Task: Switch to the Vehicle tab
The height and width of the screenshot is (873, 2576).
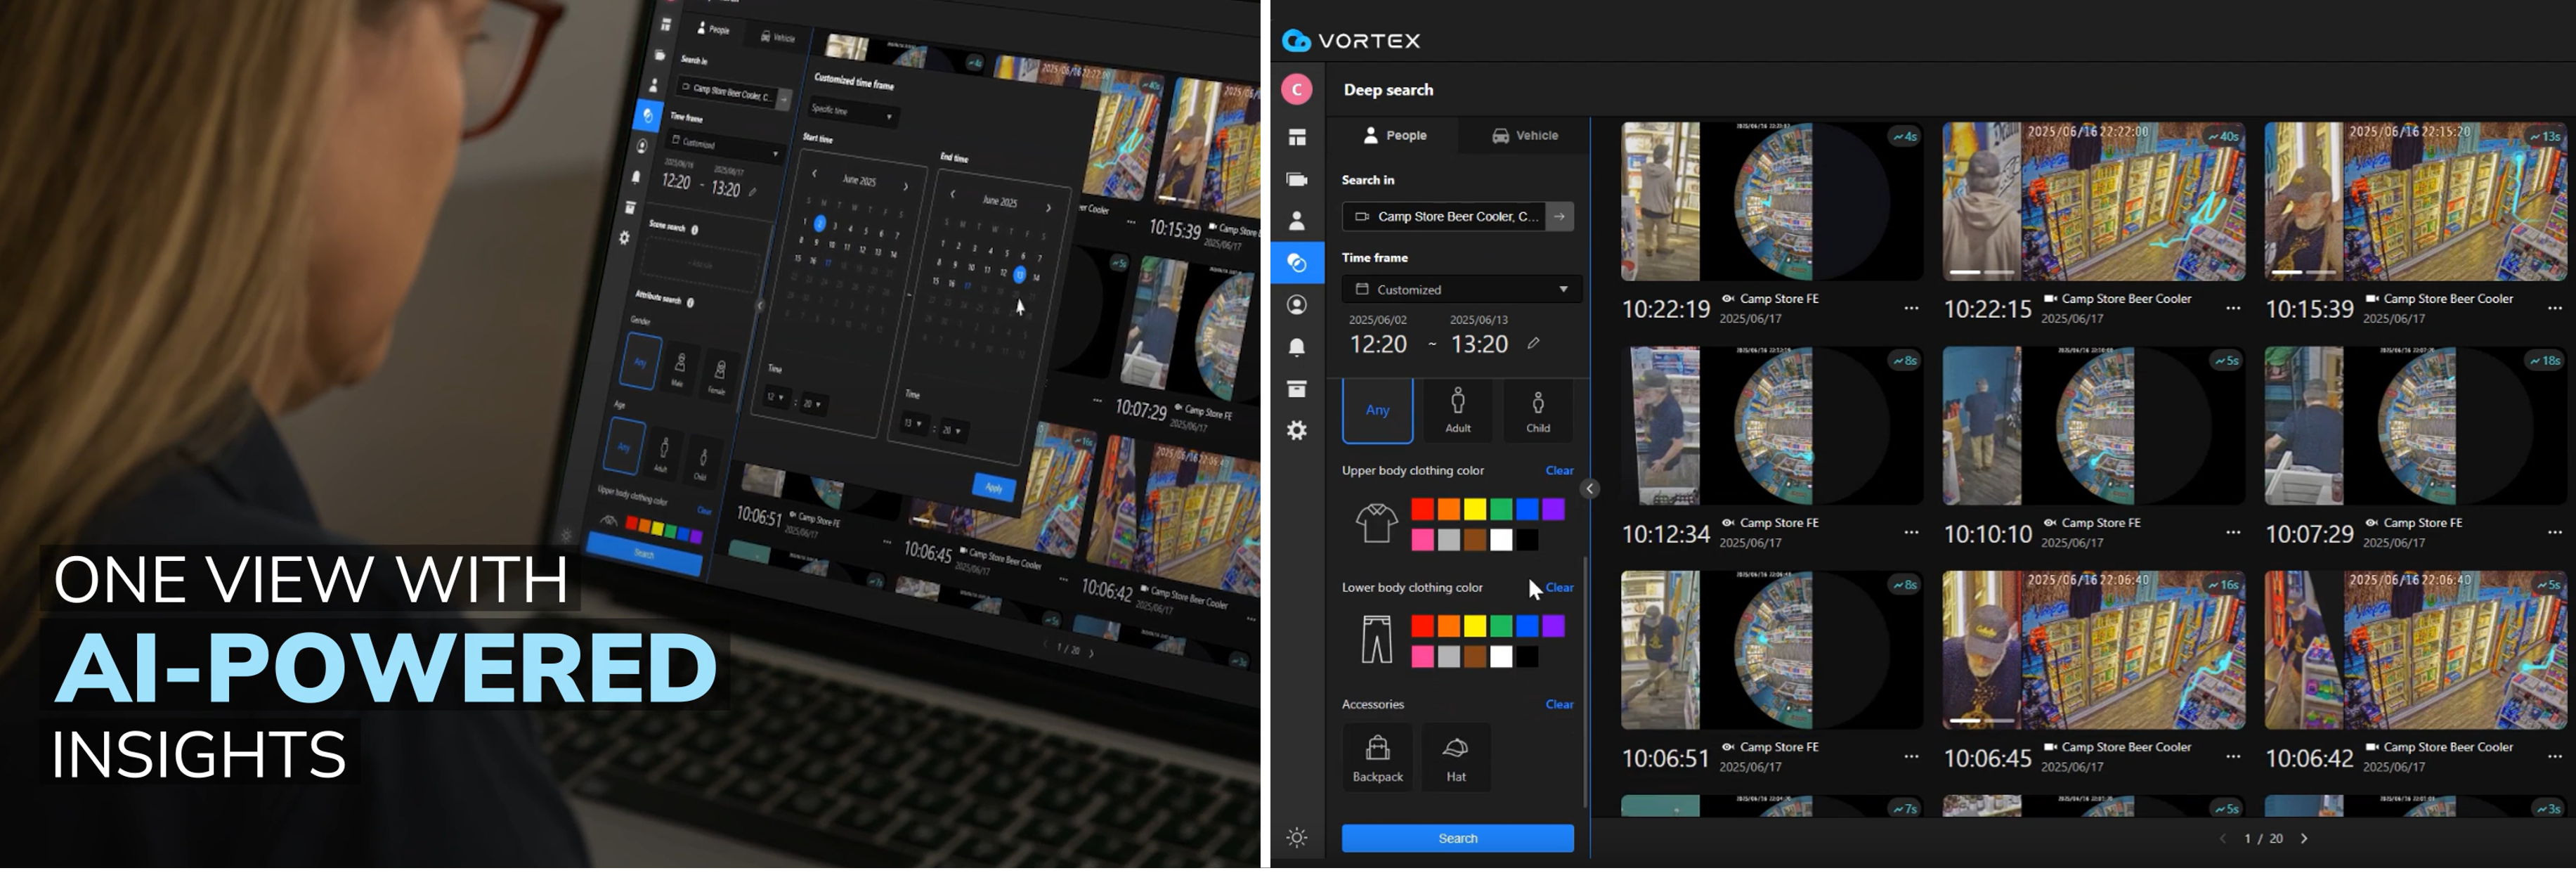Action: pyautogui.click(x=1525, y=136)
